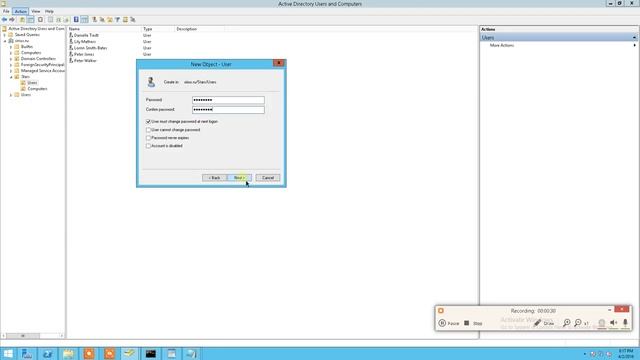This screenshot has height=360, width=640.
Task: Select the Lily user row in list
Action: (85, 42)
